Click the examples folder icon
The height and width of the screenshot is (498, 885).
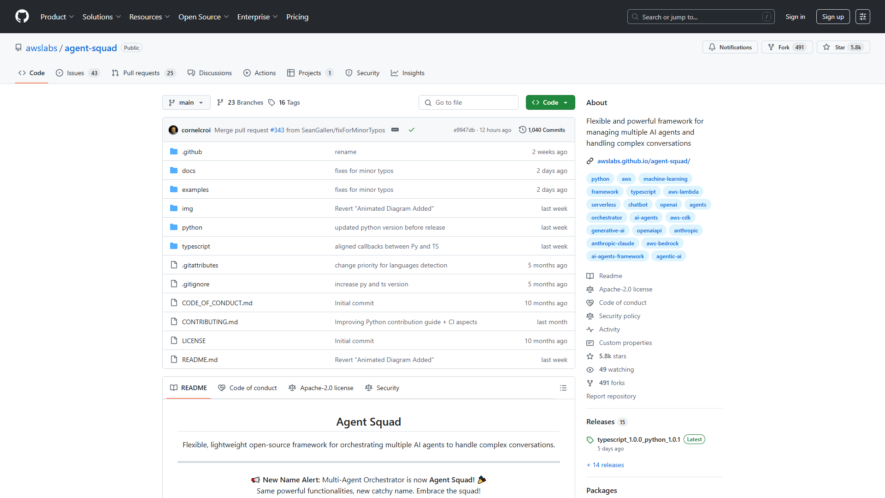(173, 189)
